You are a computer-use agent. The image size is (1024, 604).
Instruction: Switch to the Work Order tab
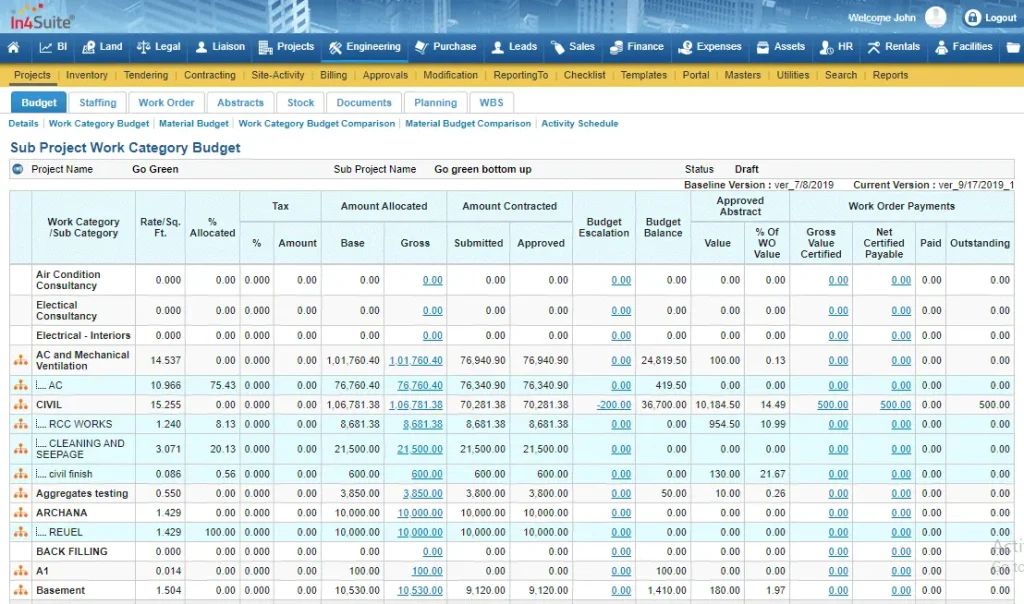click(166, 102)
